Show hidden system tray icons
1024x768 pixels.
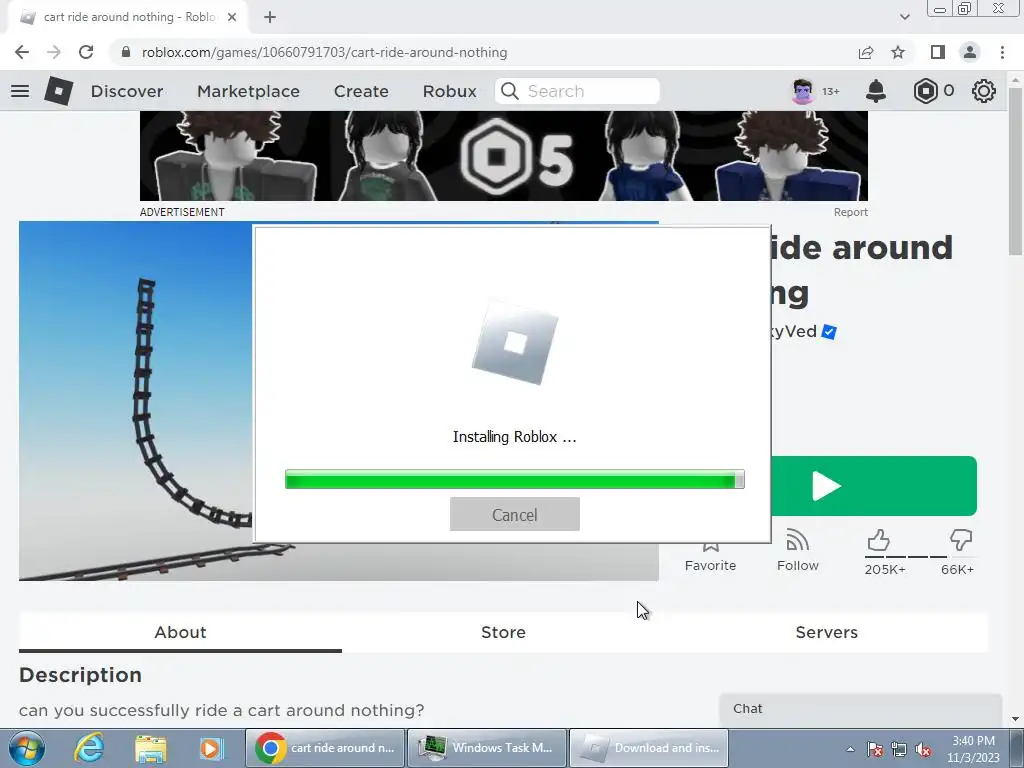click(x=850, y=749)
